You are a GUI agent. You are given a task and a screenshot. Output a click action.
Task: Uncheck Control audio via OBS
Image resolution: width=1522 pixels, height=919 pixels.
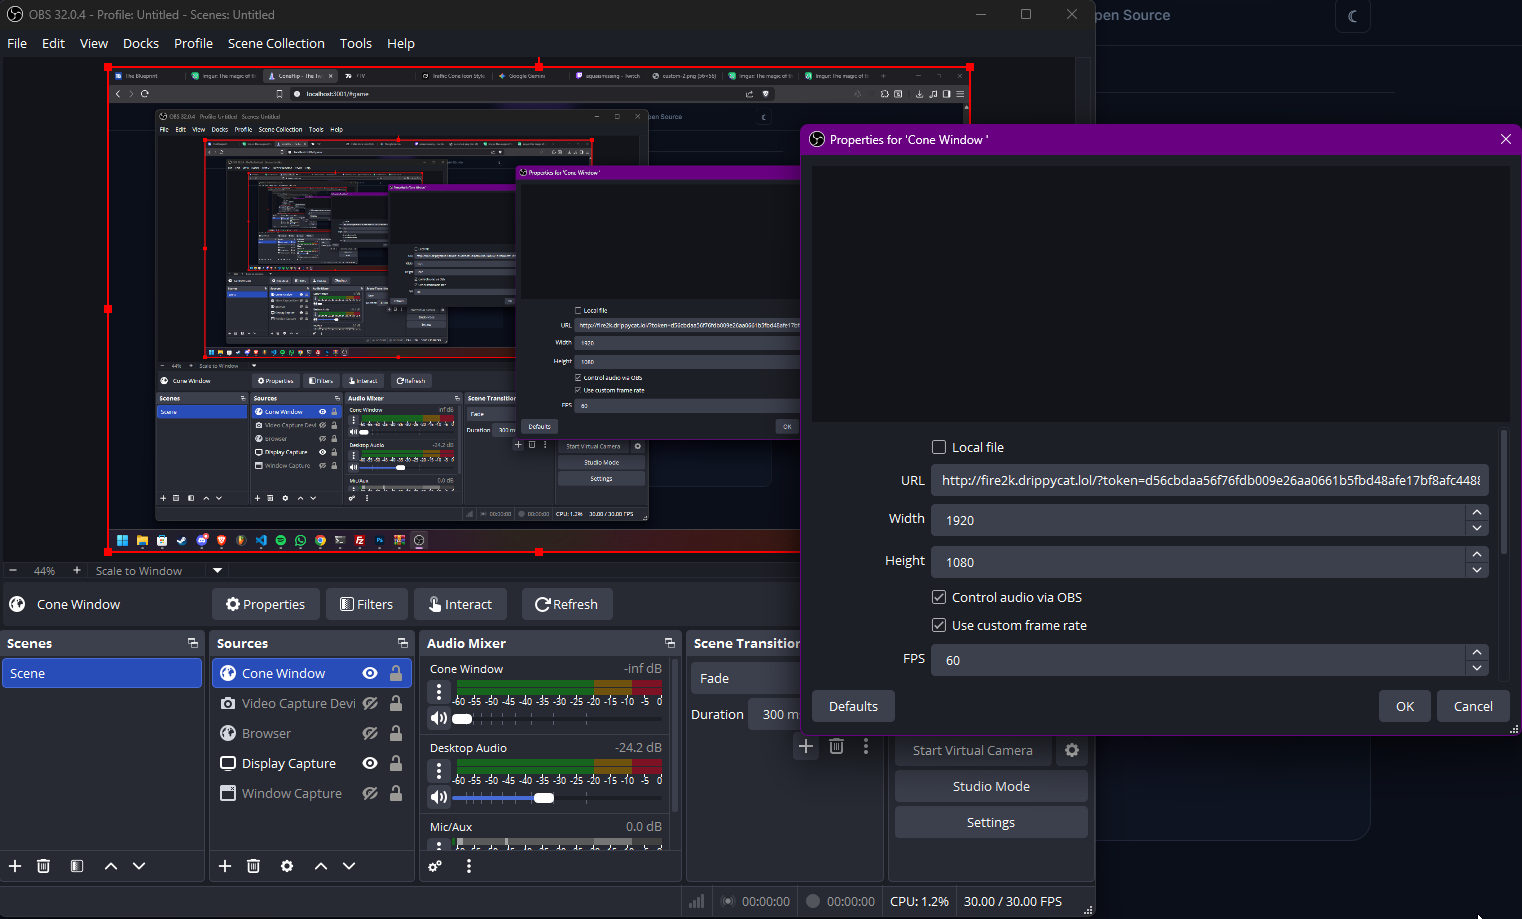pos(939,597)
